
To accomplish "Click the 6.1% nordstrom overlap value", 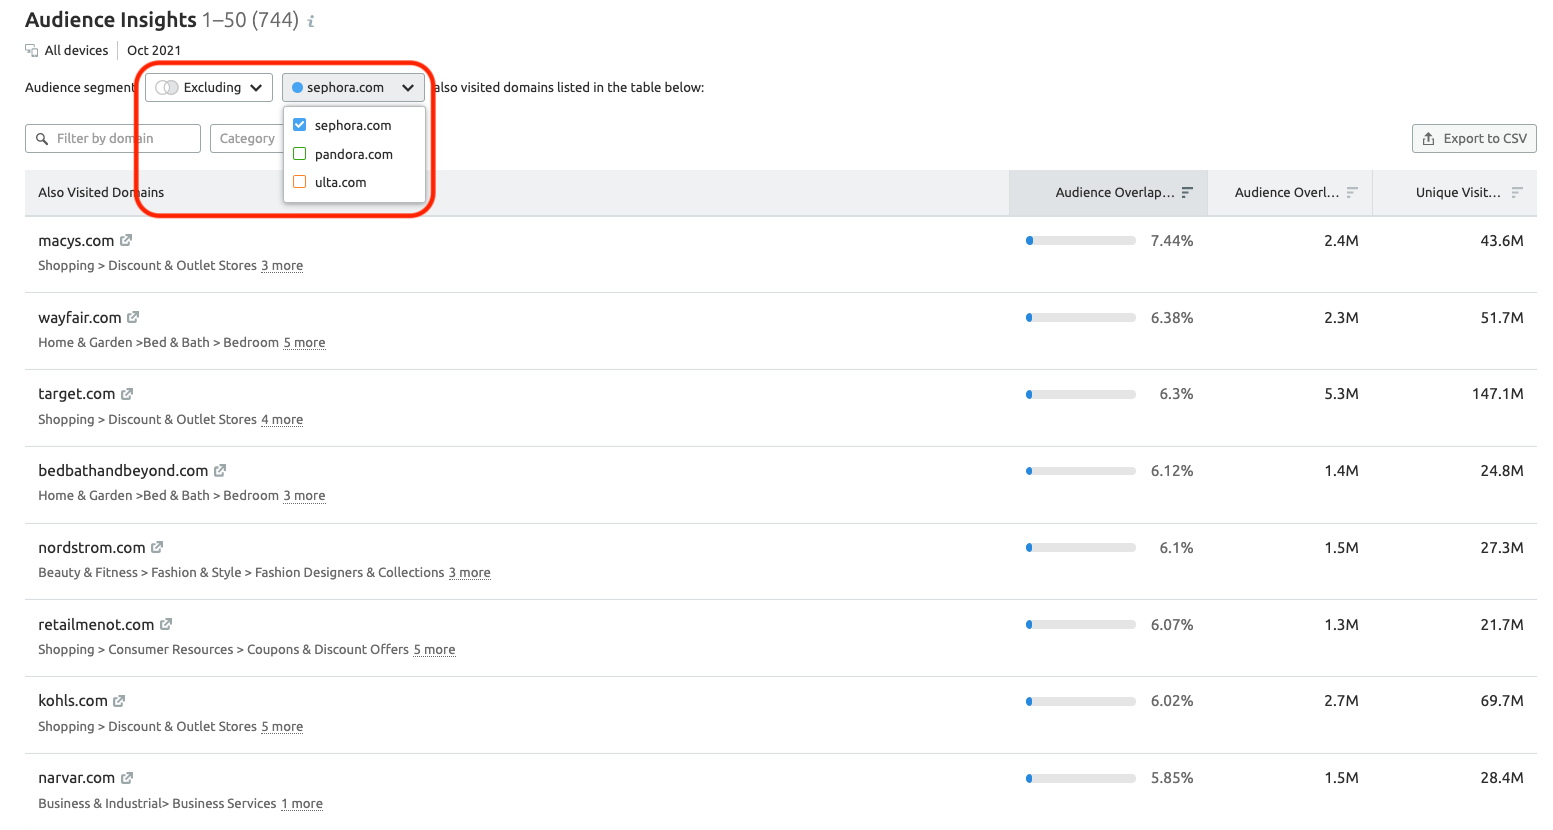I will pyautogui.click(x=1176, y=548).
